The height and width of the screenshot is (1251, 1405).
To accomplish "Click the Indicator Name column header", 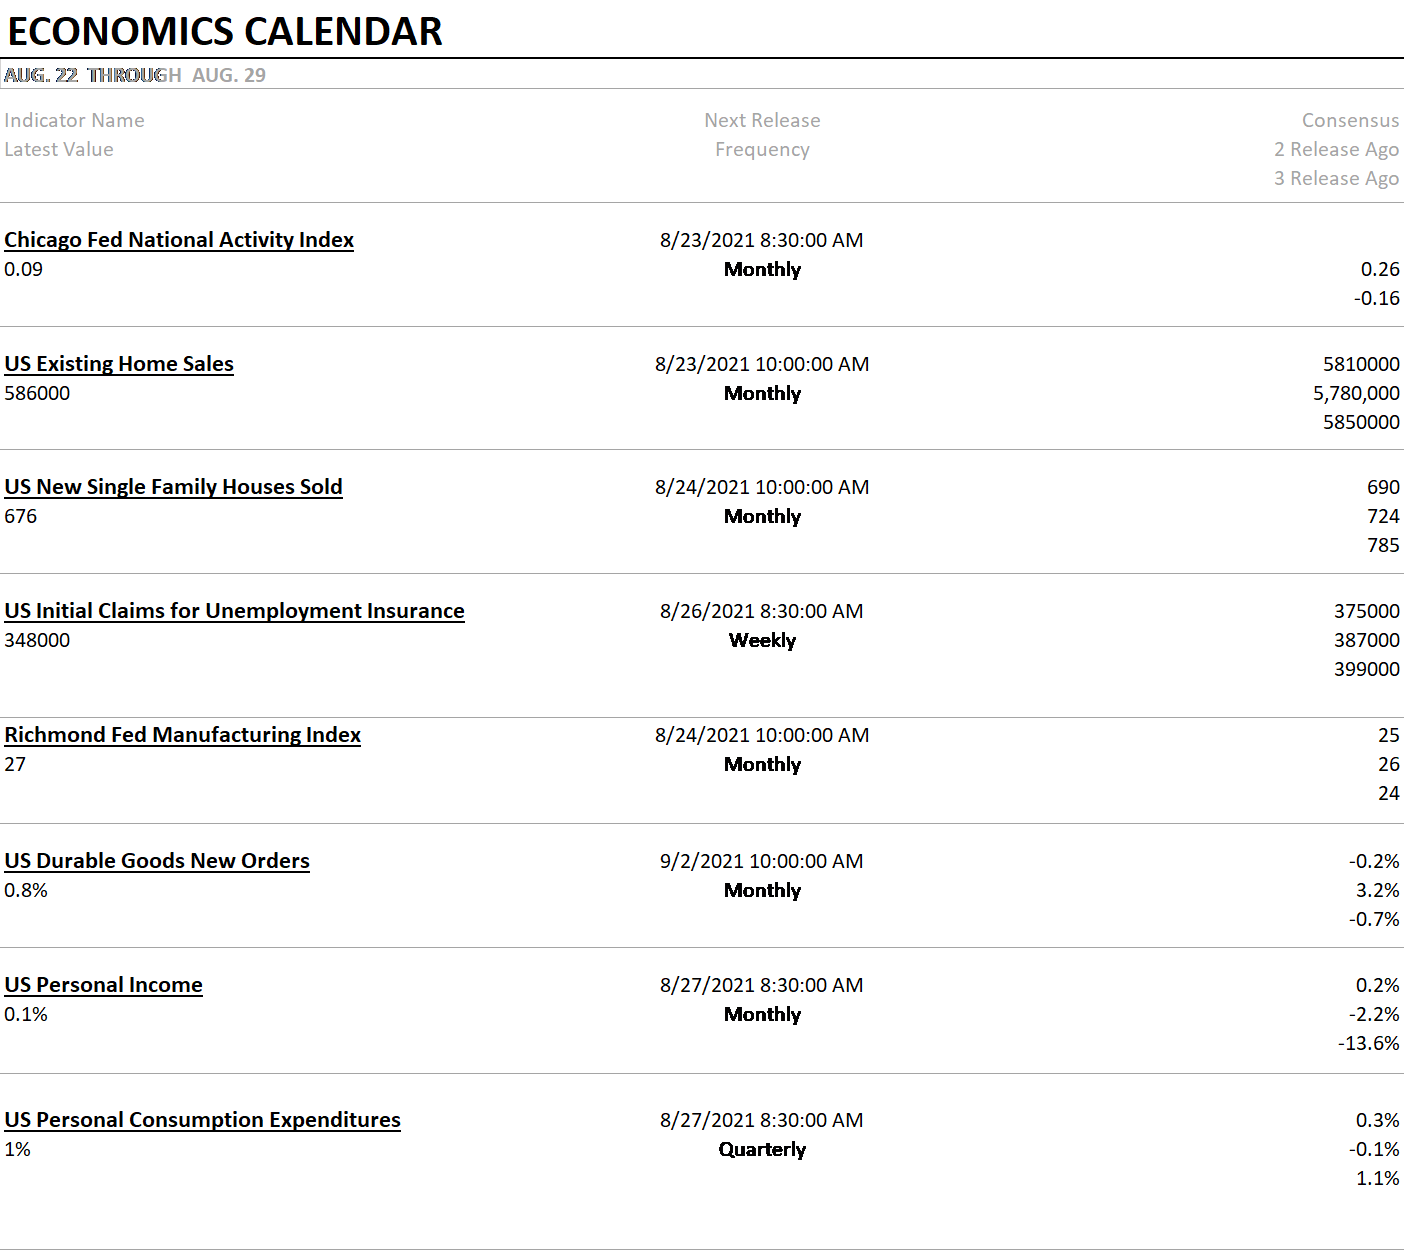I will click(x=74, y=120).
